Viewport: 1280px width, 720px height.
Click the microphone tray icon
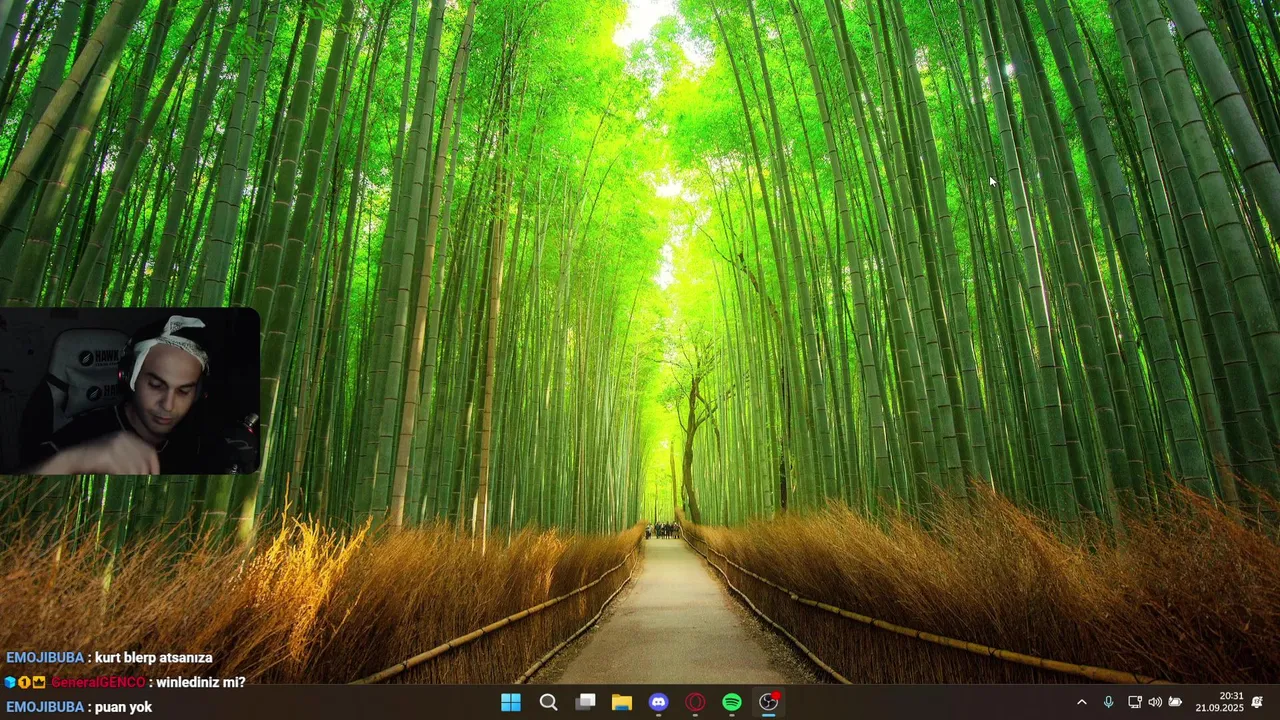click(1108, 702)
